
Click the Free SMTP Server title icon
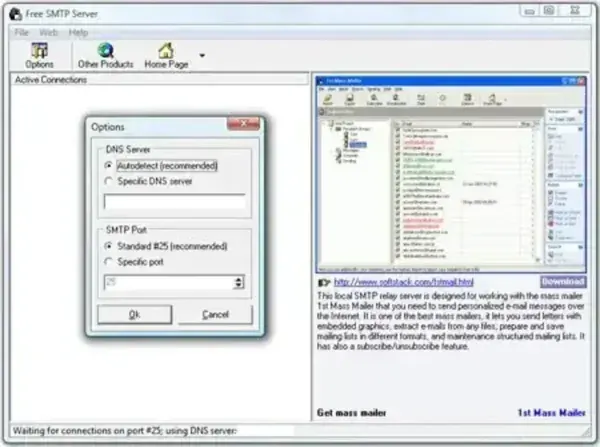(x=16, y=14)
